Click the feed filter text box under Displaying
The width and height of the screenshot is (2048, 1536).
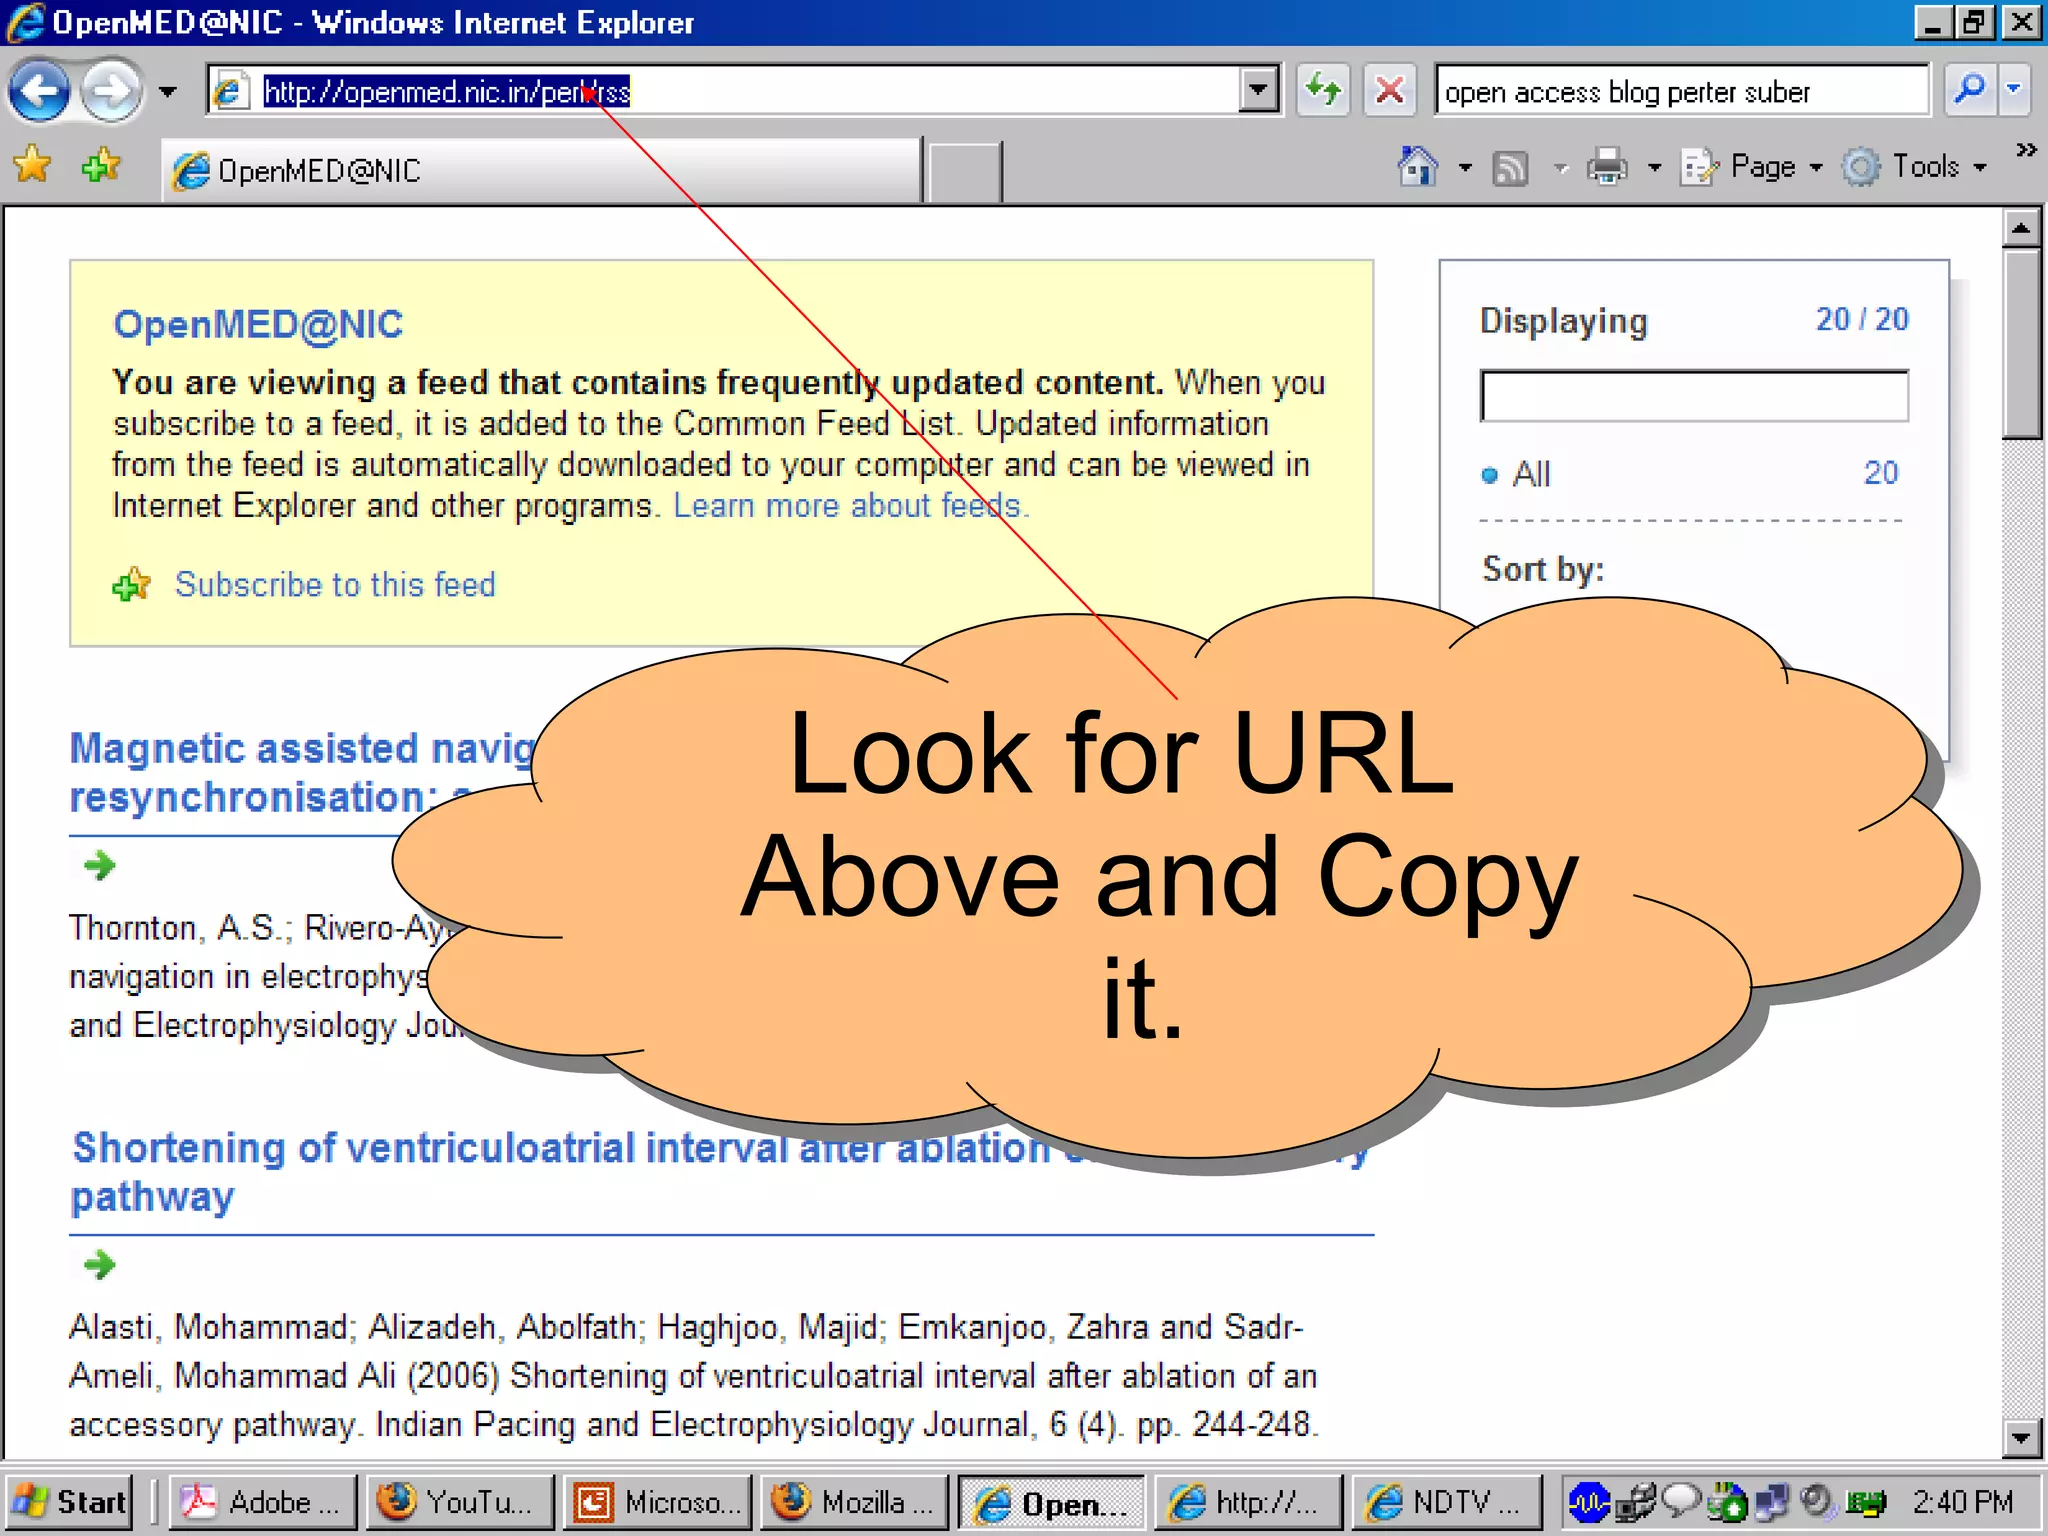click(x=1694, y=396)
